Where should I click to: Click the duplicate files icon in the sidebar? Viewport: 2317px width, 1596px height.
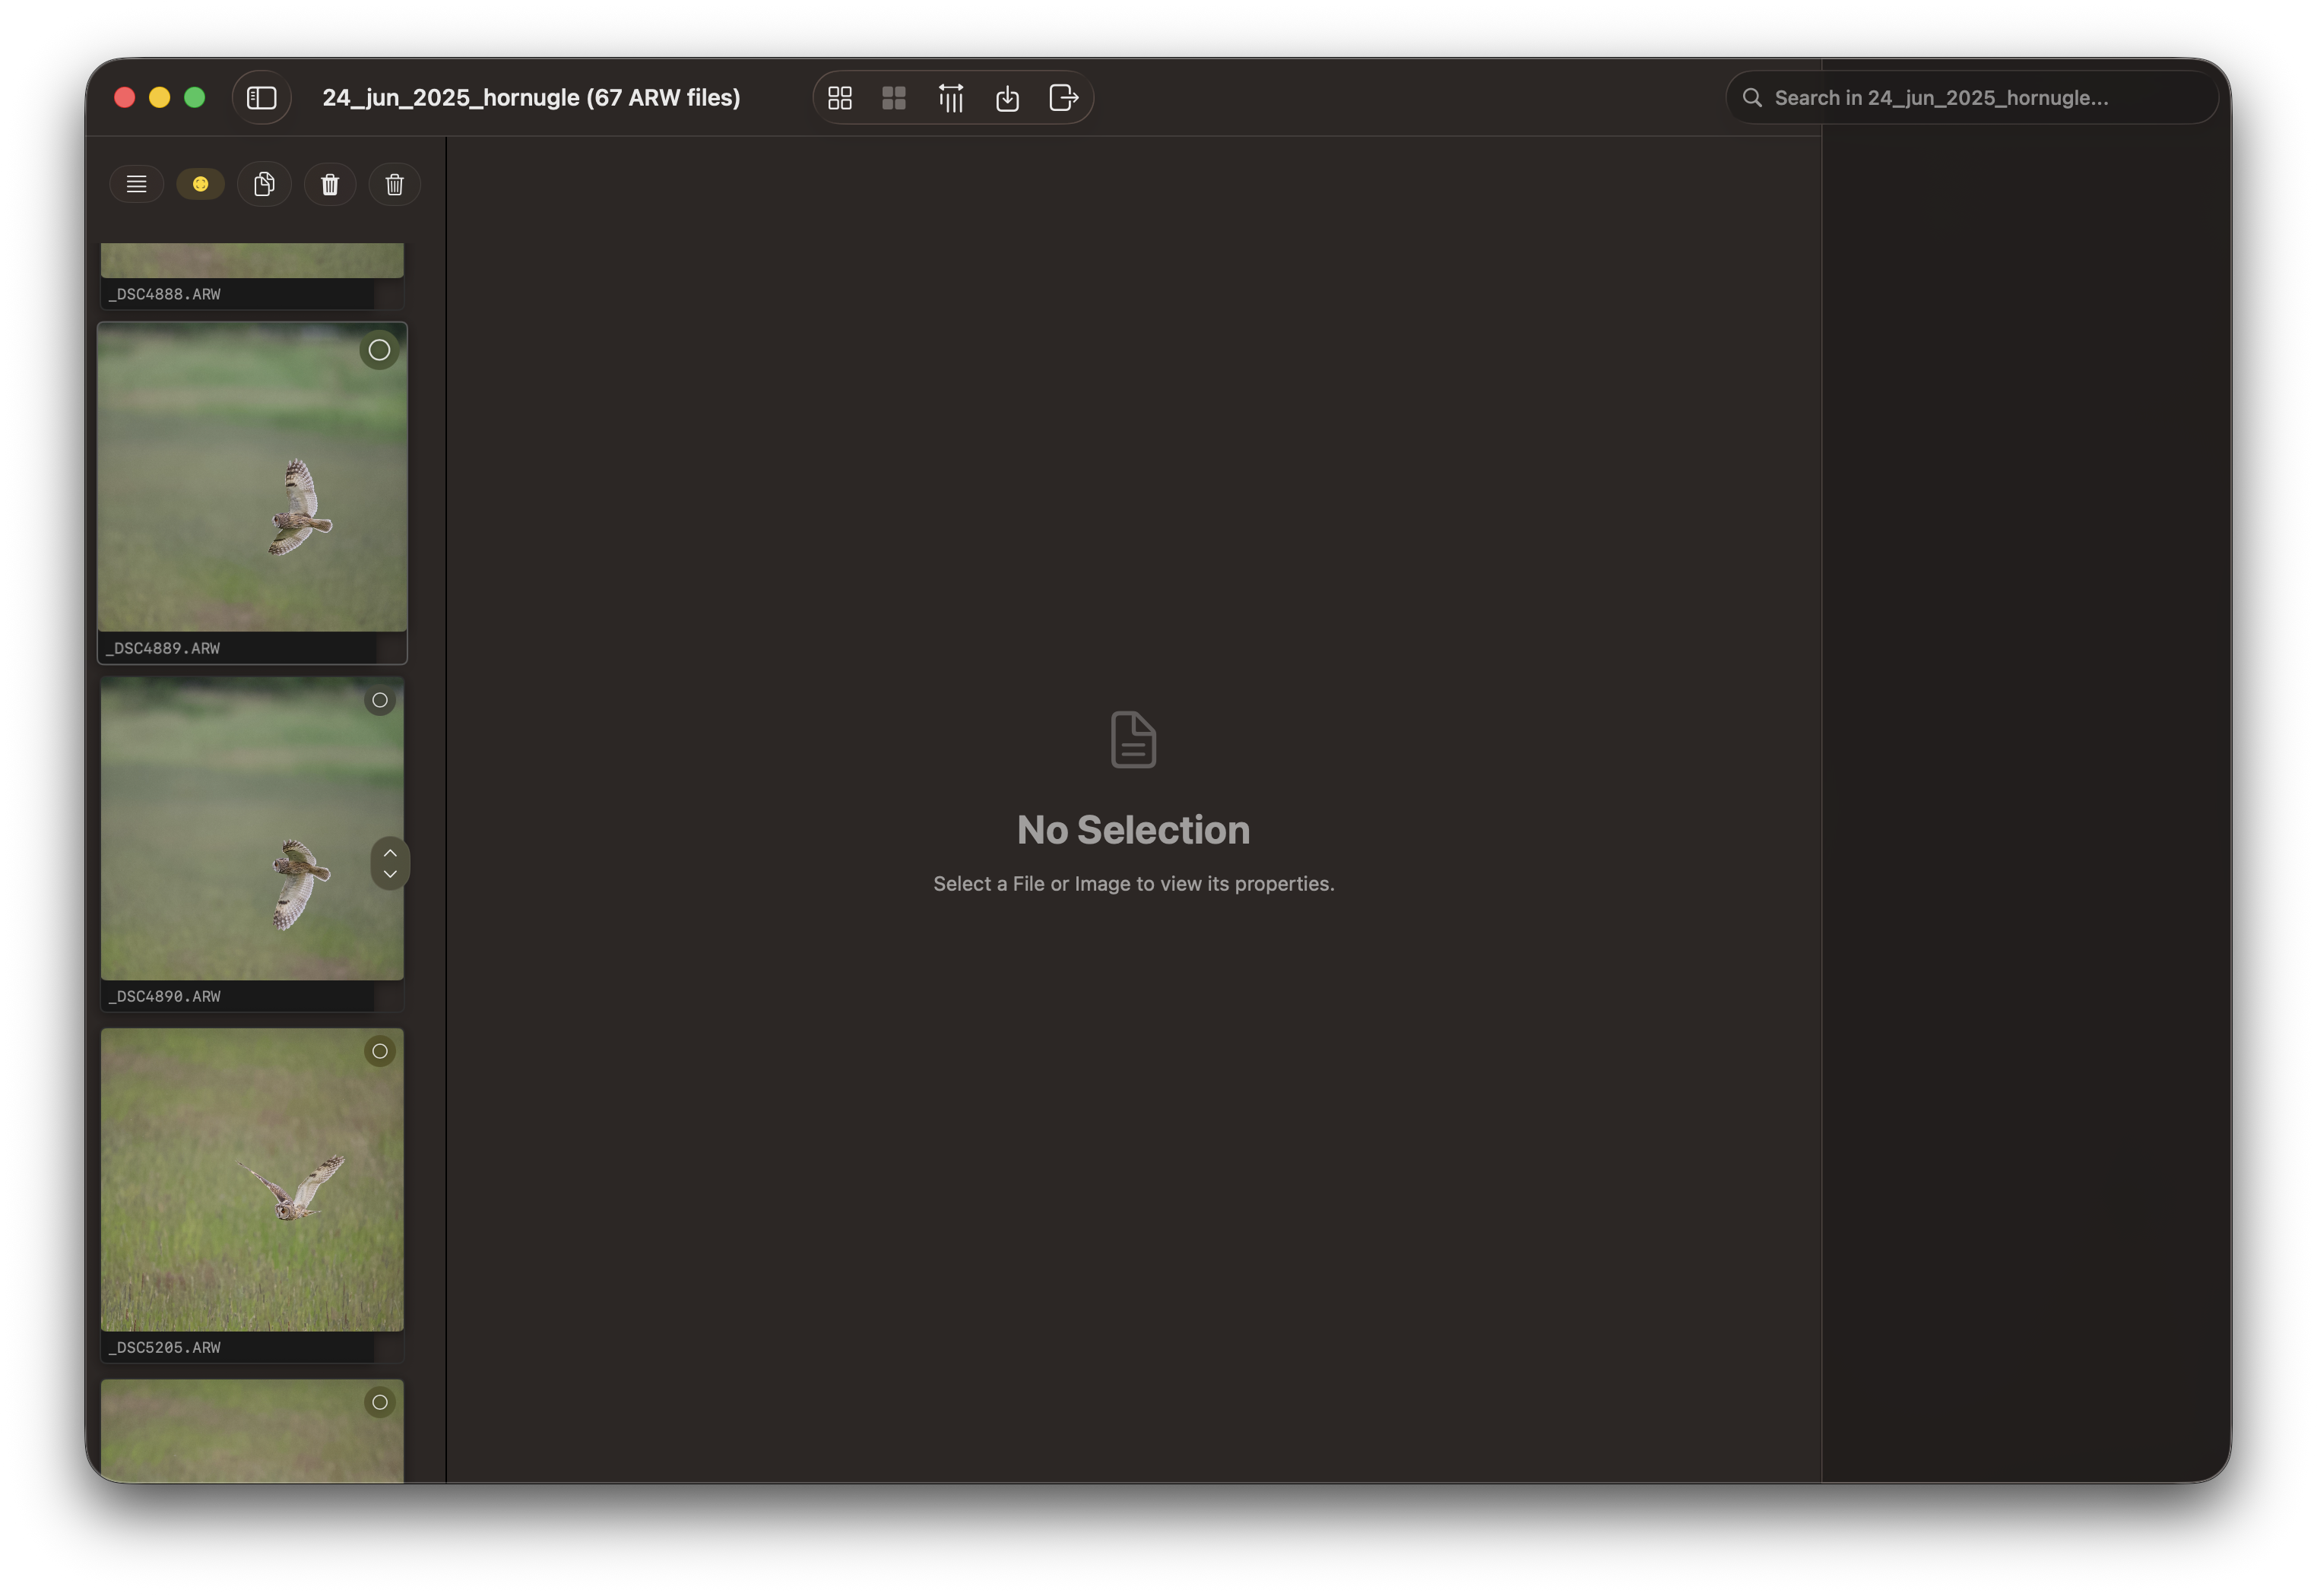point(264,184)
